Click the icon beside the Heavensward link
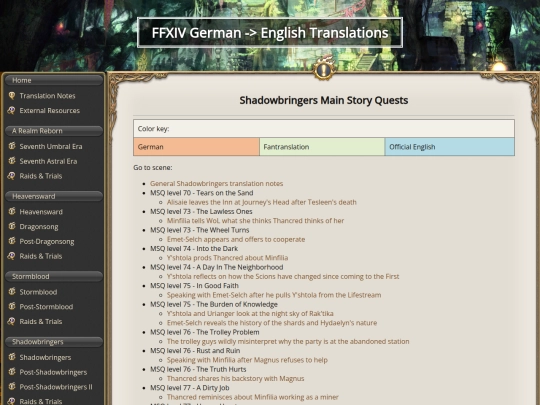The height and width of the screenshot is (405, 540). click(12, 212)
